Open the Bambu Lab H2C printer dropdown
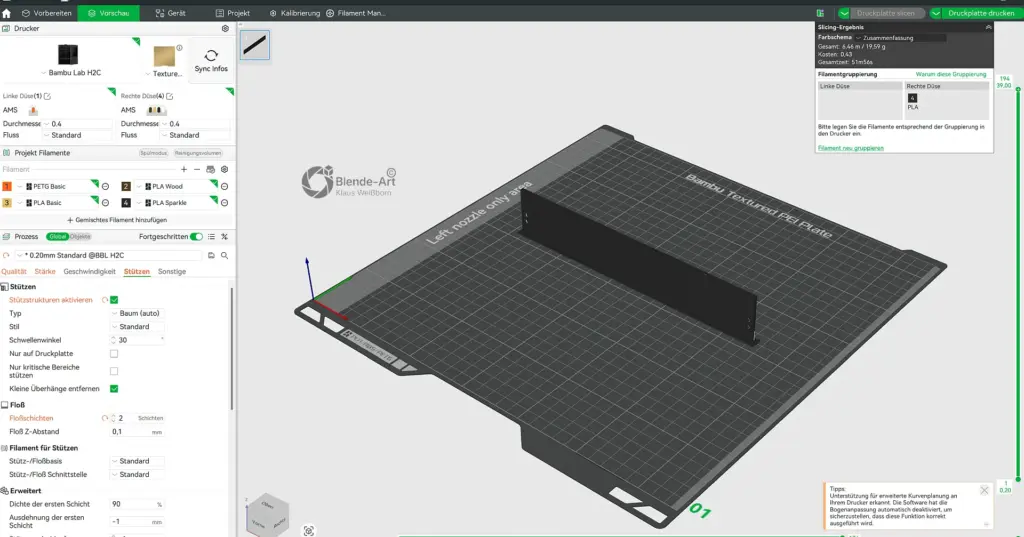The width and height of the screenshot is (1024, 537). click(71, 73)
